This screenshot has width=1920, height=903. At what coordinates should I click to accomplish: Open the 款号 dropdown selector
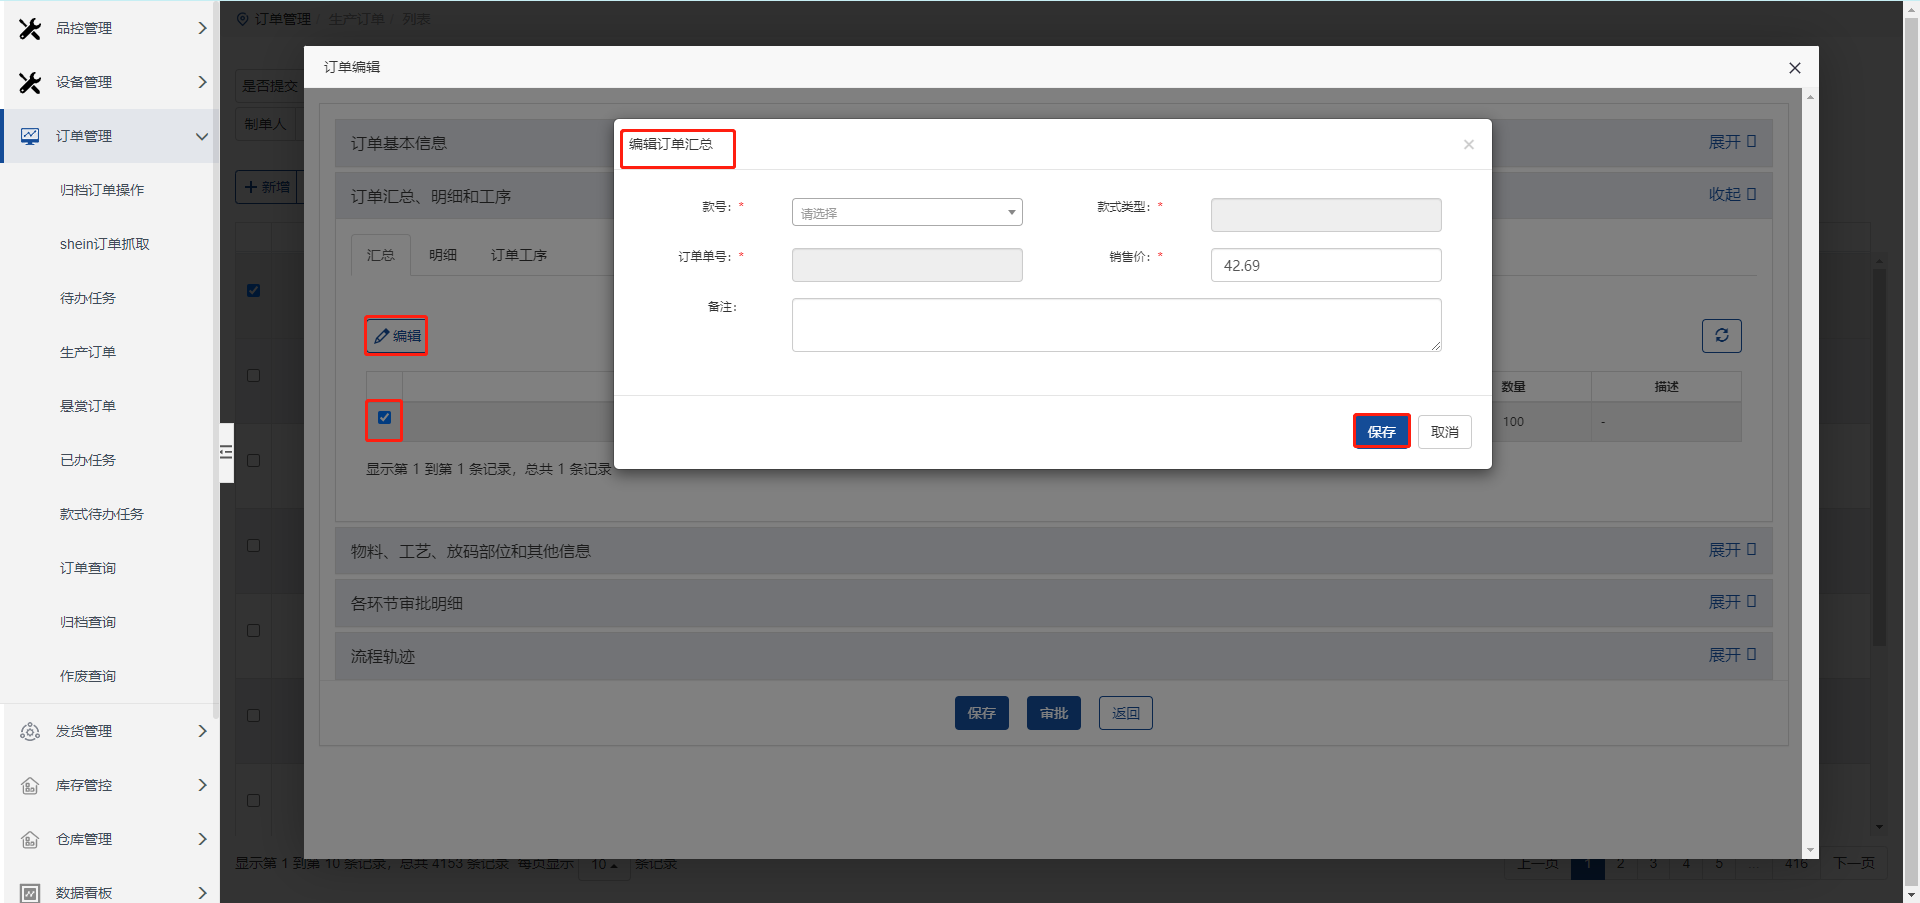906,213
